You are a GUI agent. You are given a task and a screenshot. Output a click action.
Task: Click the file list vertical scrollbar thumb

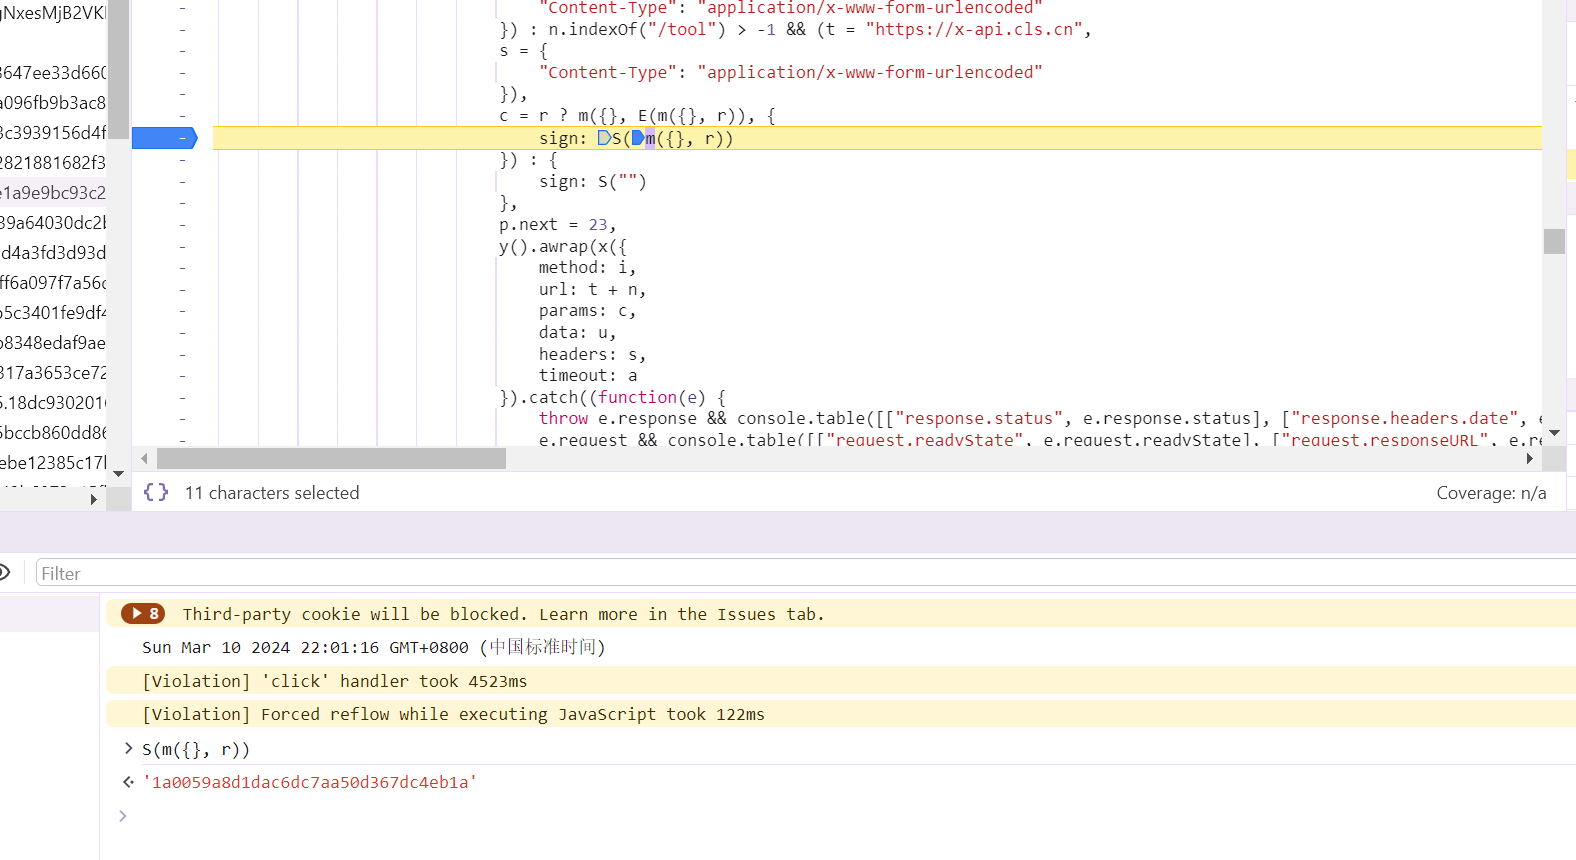pos(118,70)
